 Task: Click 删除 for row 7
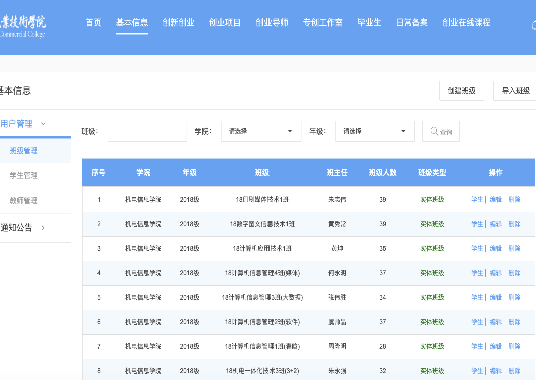pos(514,346)
